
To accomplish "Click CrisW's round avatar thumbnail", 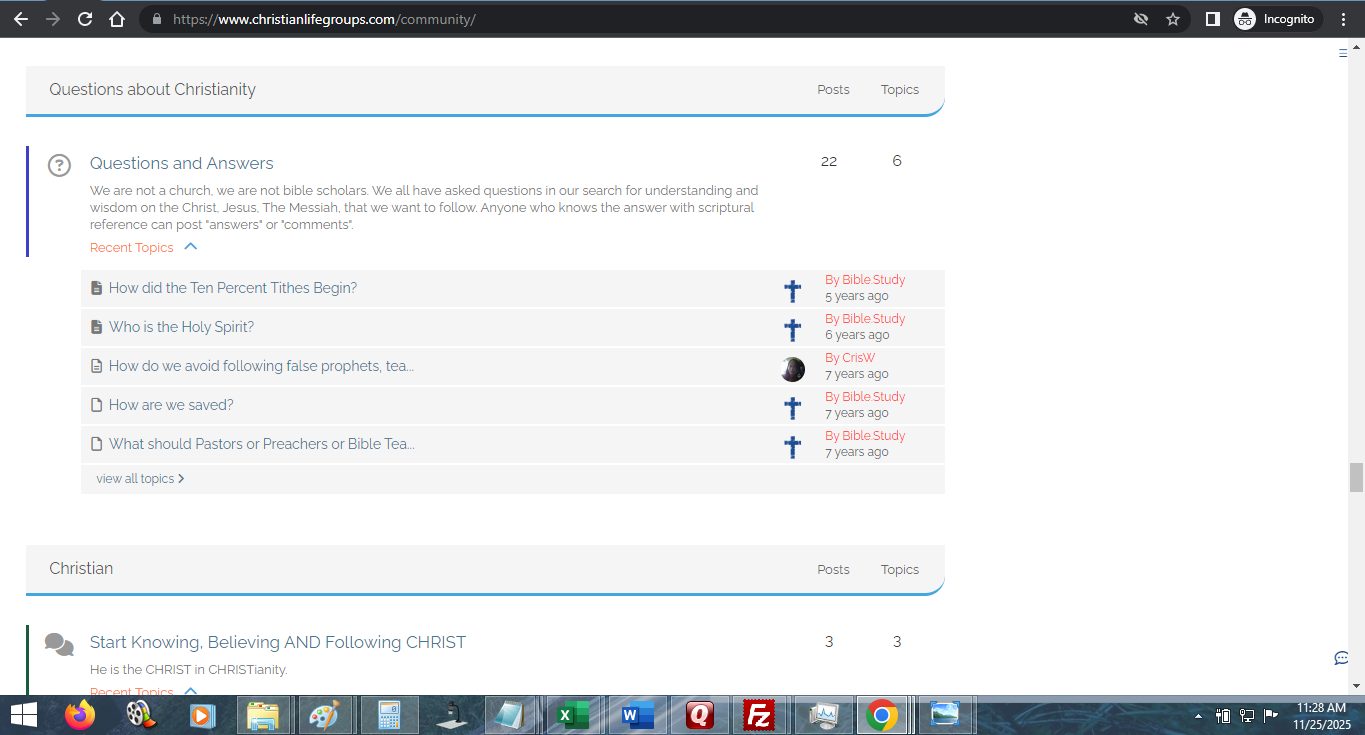I will (x=792, y=369).
